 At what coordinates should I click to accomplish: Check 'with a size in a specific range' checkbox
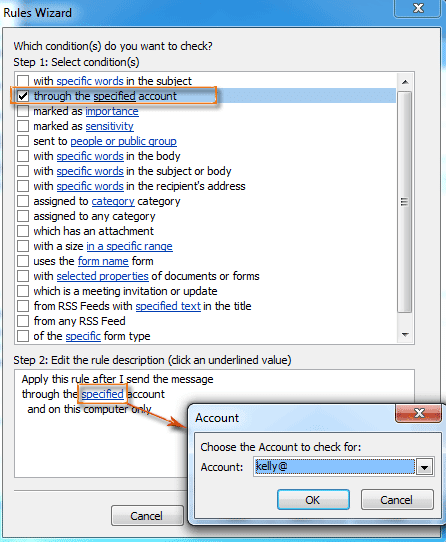click(x=23, y=246)
